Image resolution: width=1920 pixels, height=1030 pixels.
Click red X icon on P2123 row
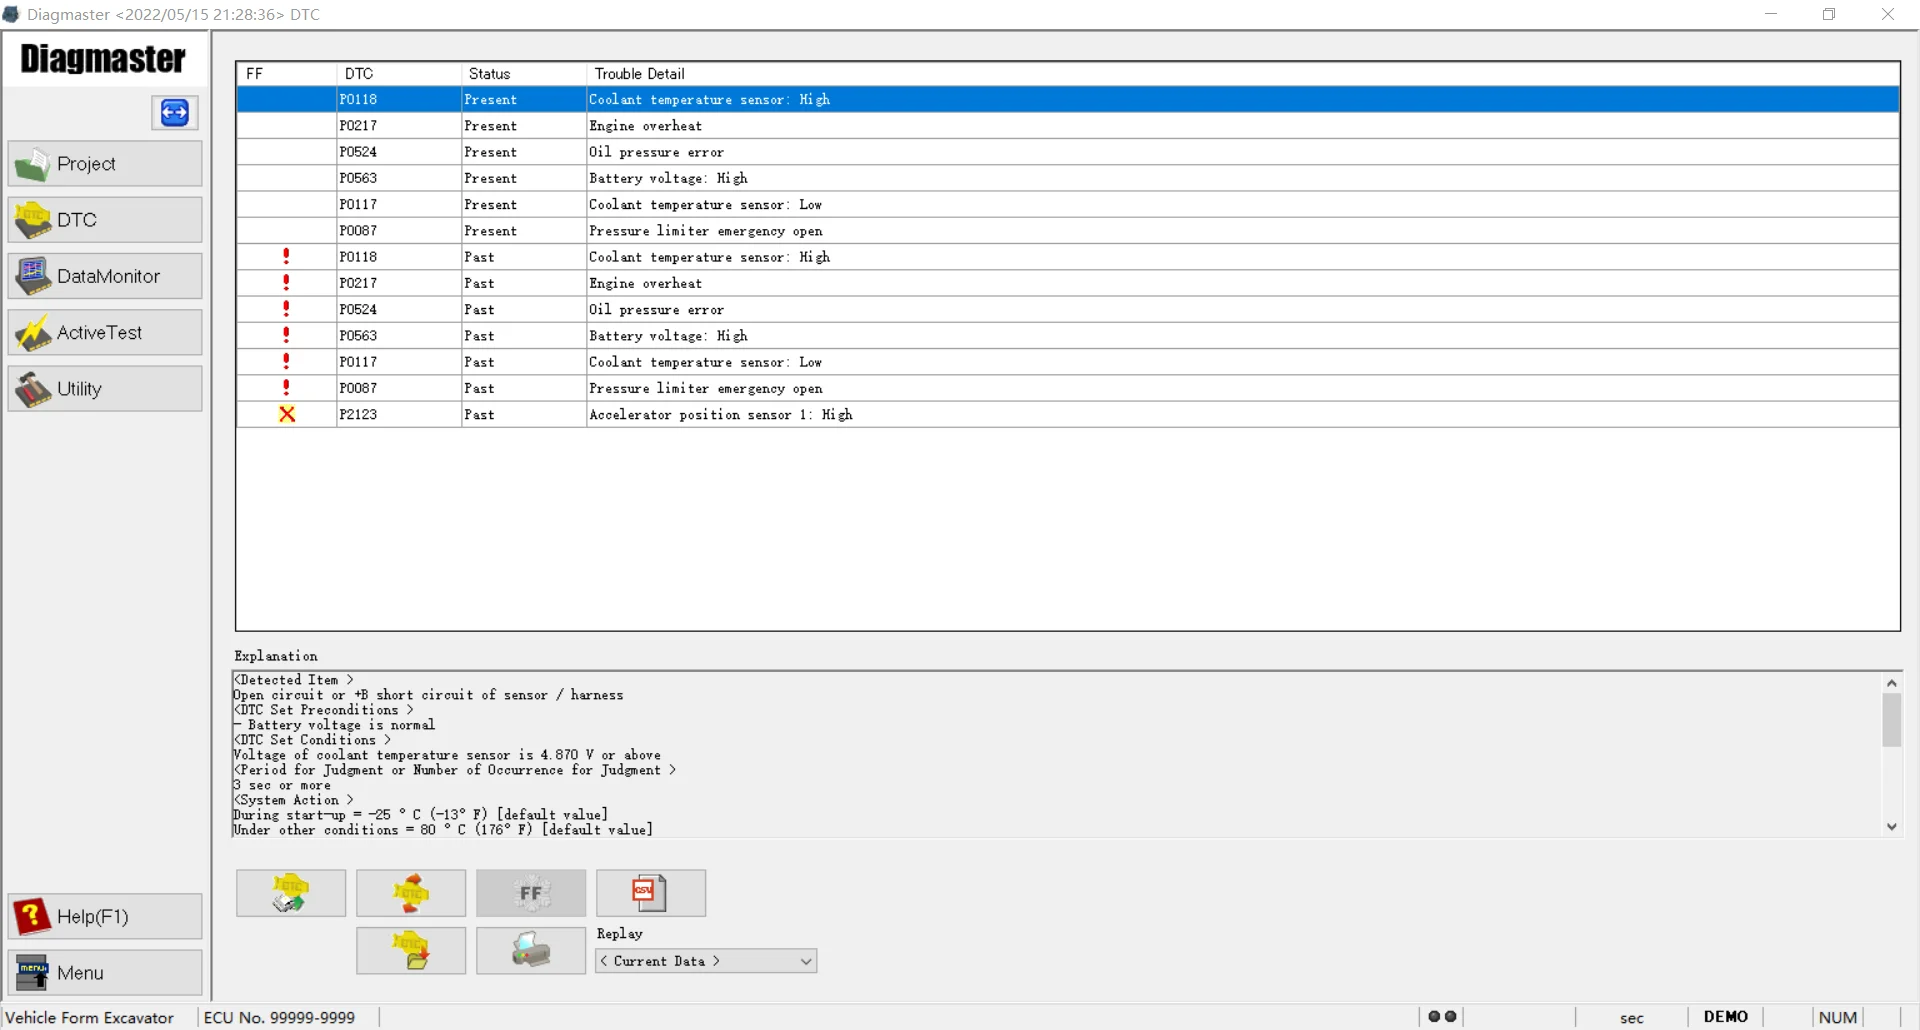pos(287,414)
